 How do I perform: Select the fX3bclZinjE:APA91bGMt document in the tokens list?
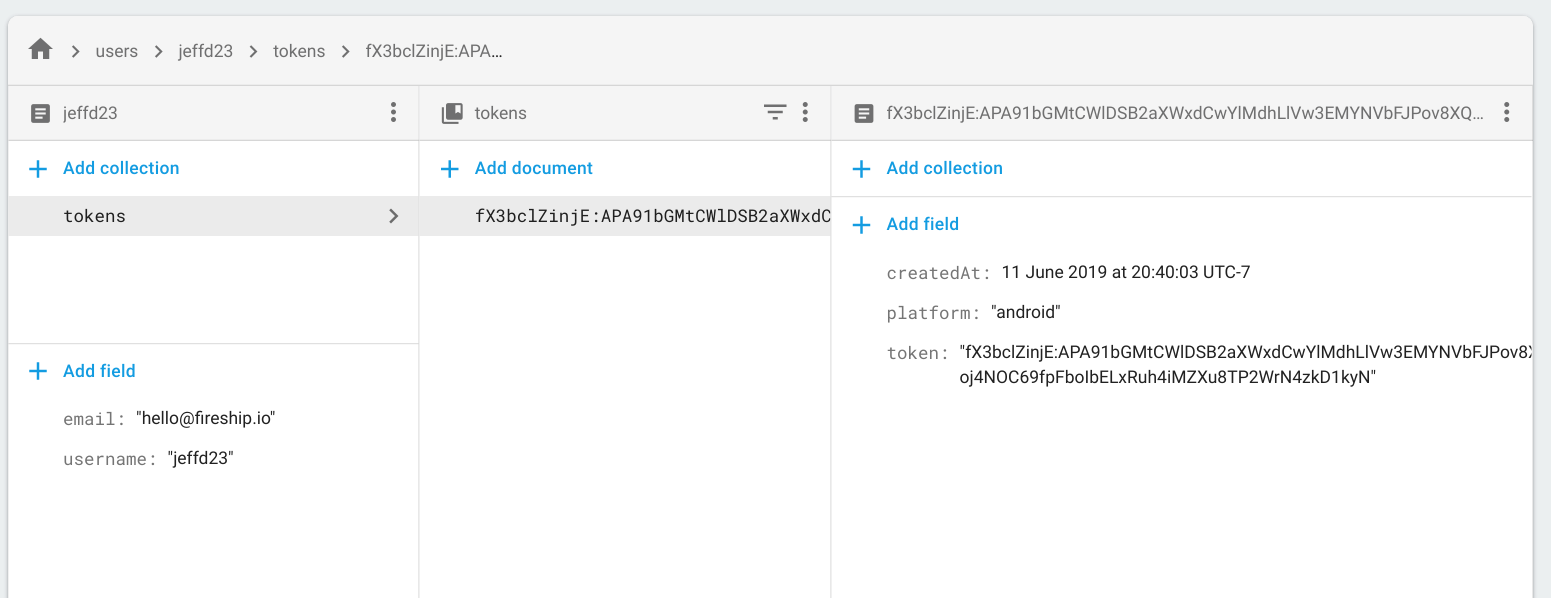pyautogui.click(x=640, y=215)
